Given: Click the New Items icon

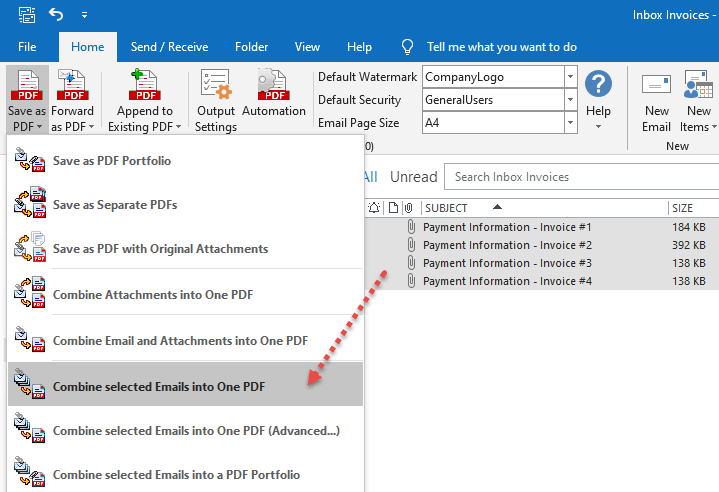Looking at the screenshot, I should click(697, 88).
